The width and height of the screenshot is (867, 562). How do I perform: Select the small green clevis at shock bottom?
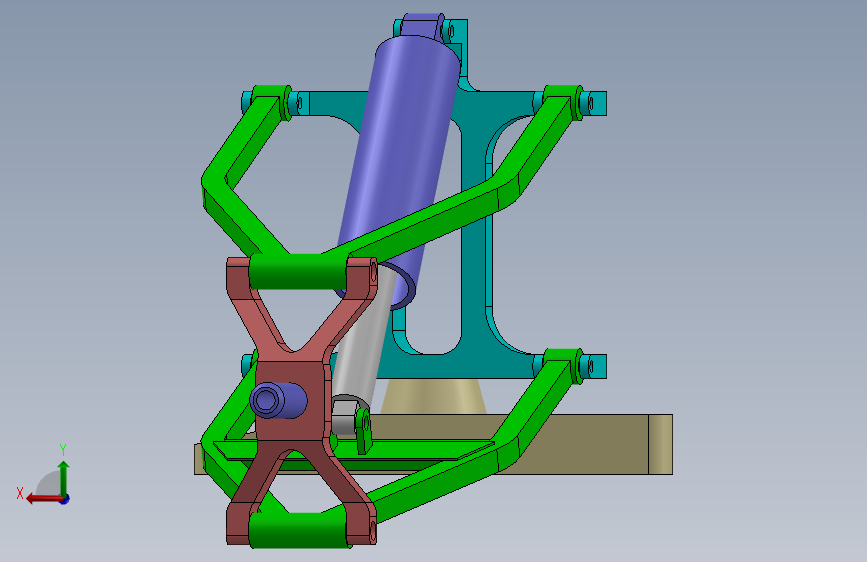coord(363,430)
